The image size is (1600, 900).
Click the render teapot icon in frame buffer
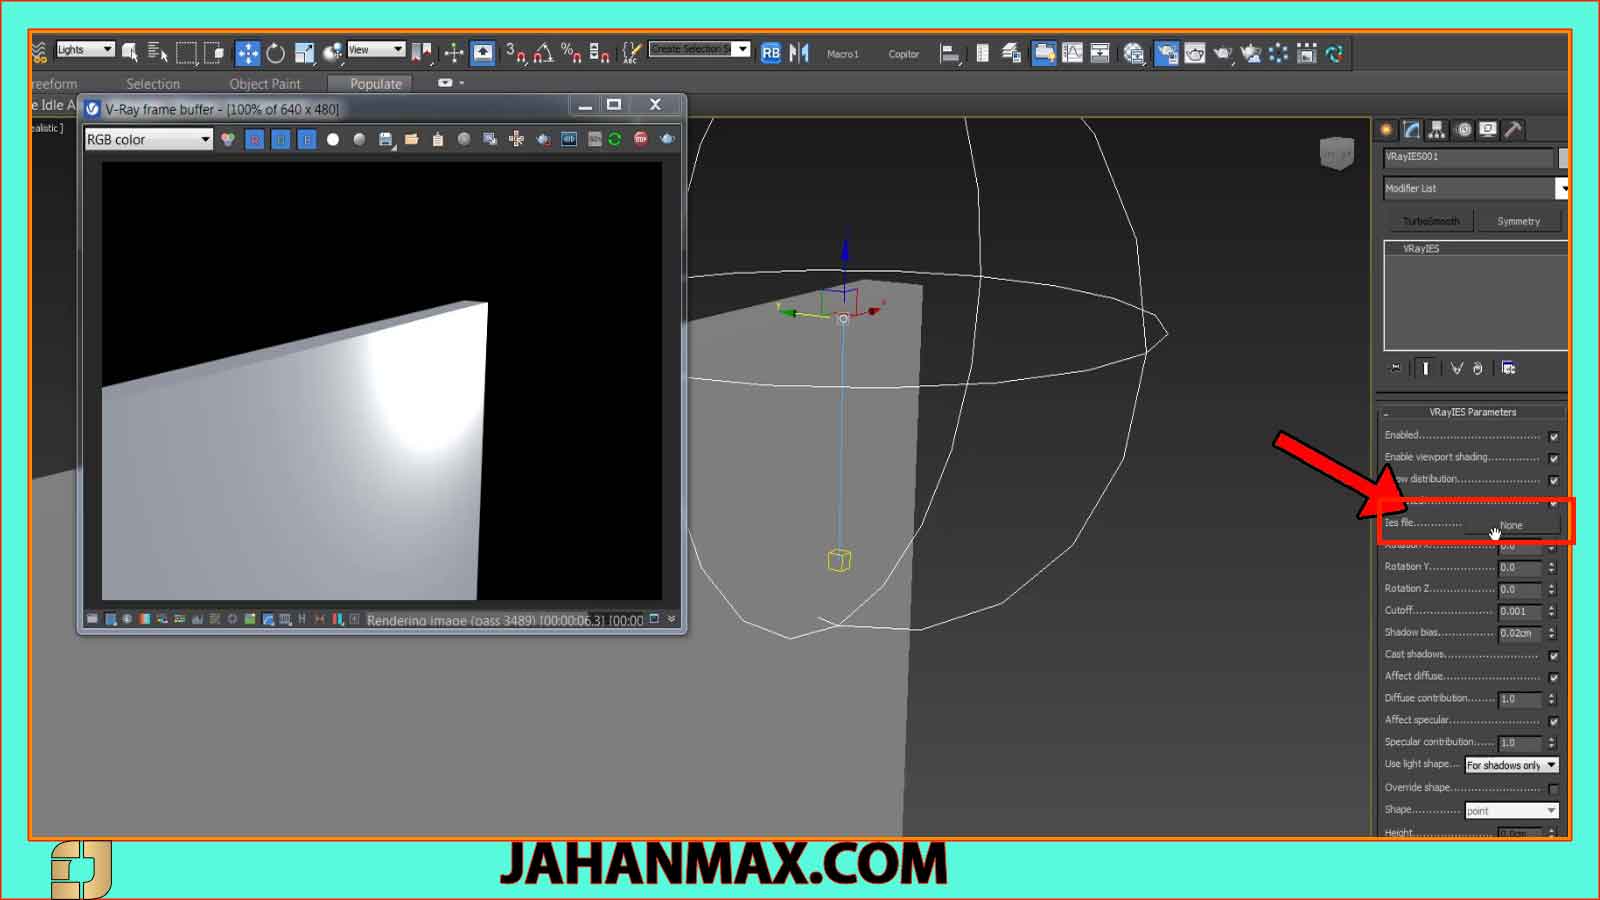point(667,139)
